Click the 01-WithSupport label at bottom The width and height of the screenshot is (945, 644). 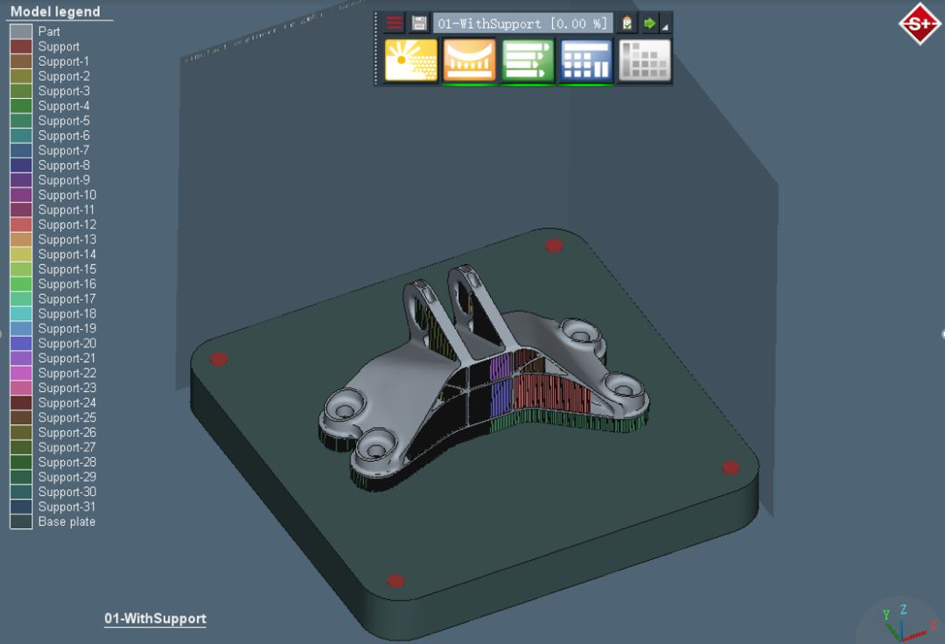click(x=155, y=619)
